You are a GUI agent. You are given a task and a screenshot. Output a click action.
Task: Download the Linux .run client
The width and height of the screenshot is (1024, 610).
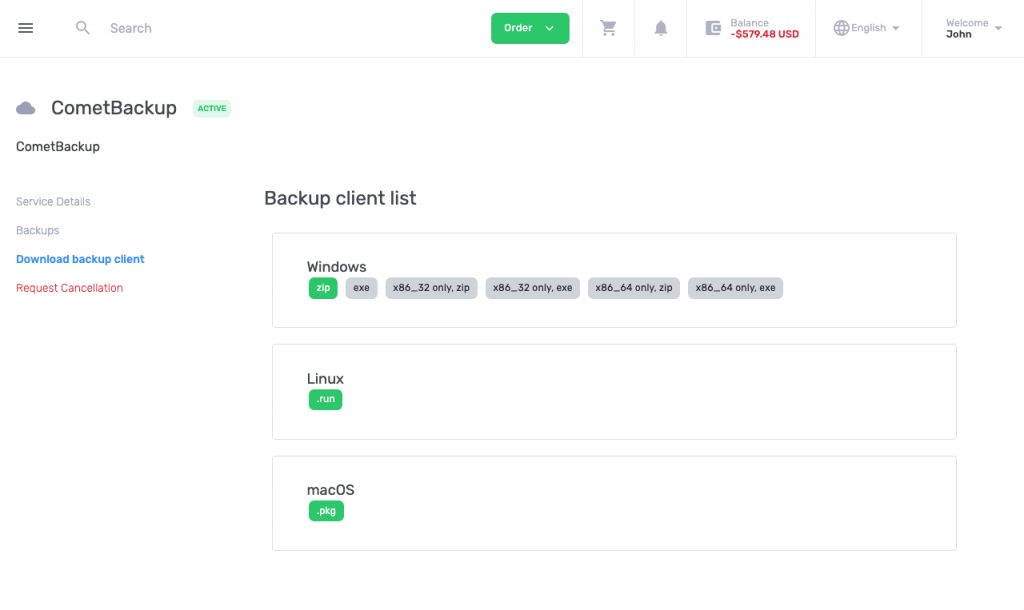(x=325, y=399)
